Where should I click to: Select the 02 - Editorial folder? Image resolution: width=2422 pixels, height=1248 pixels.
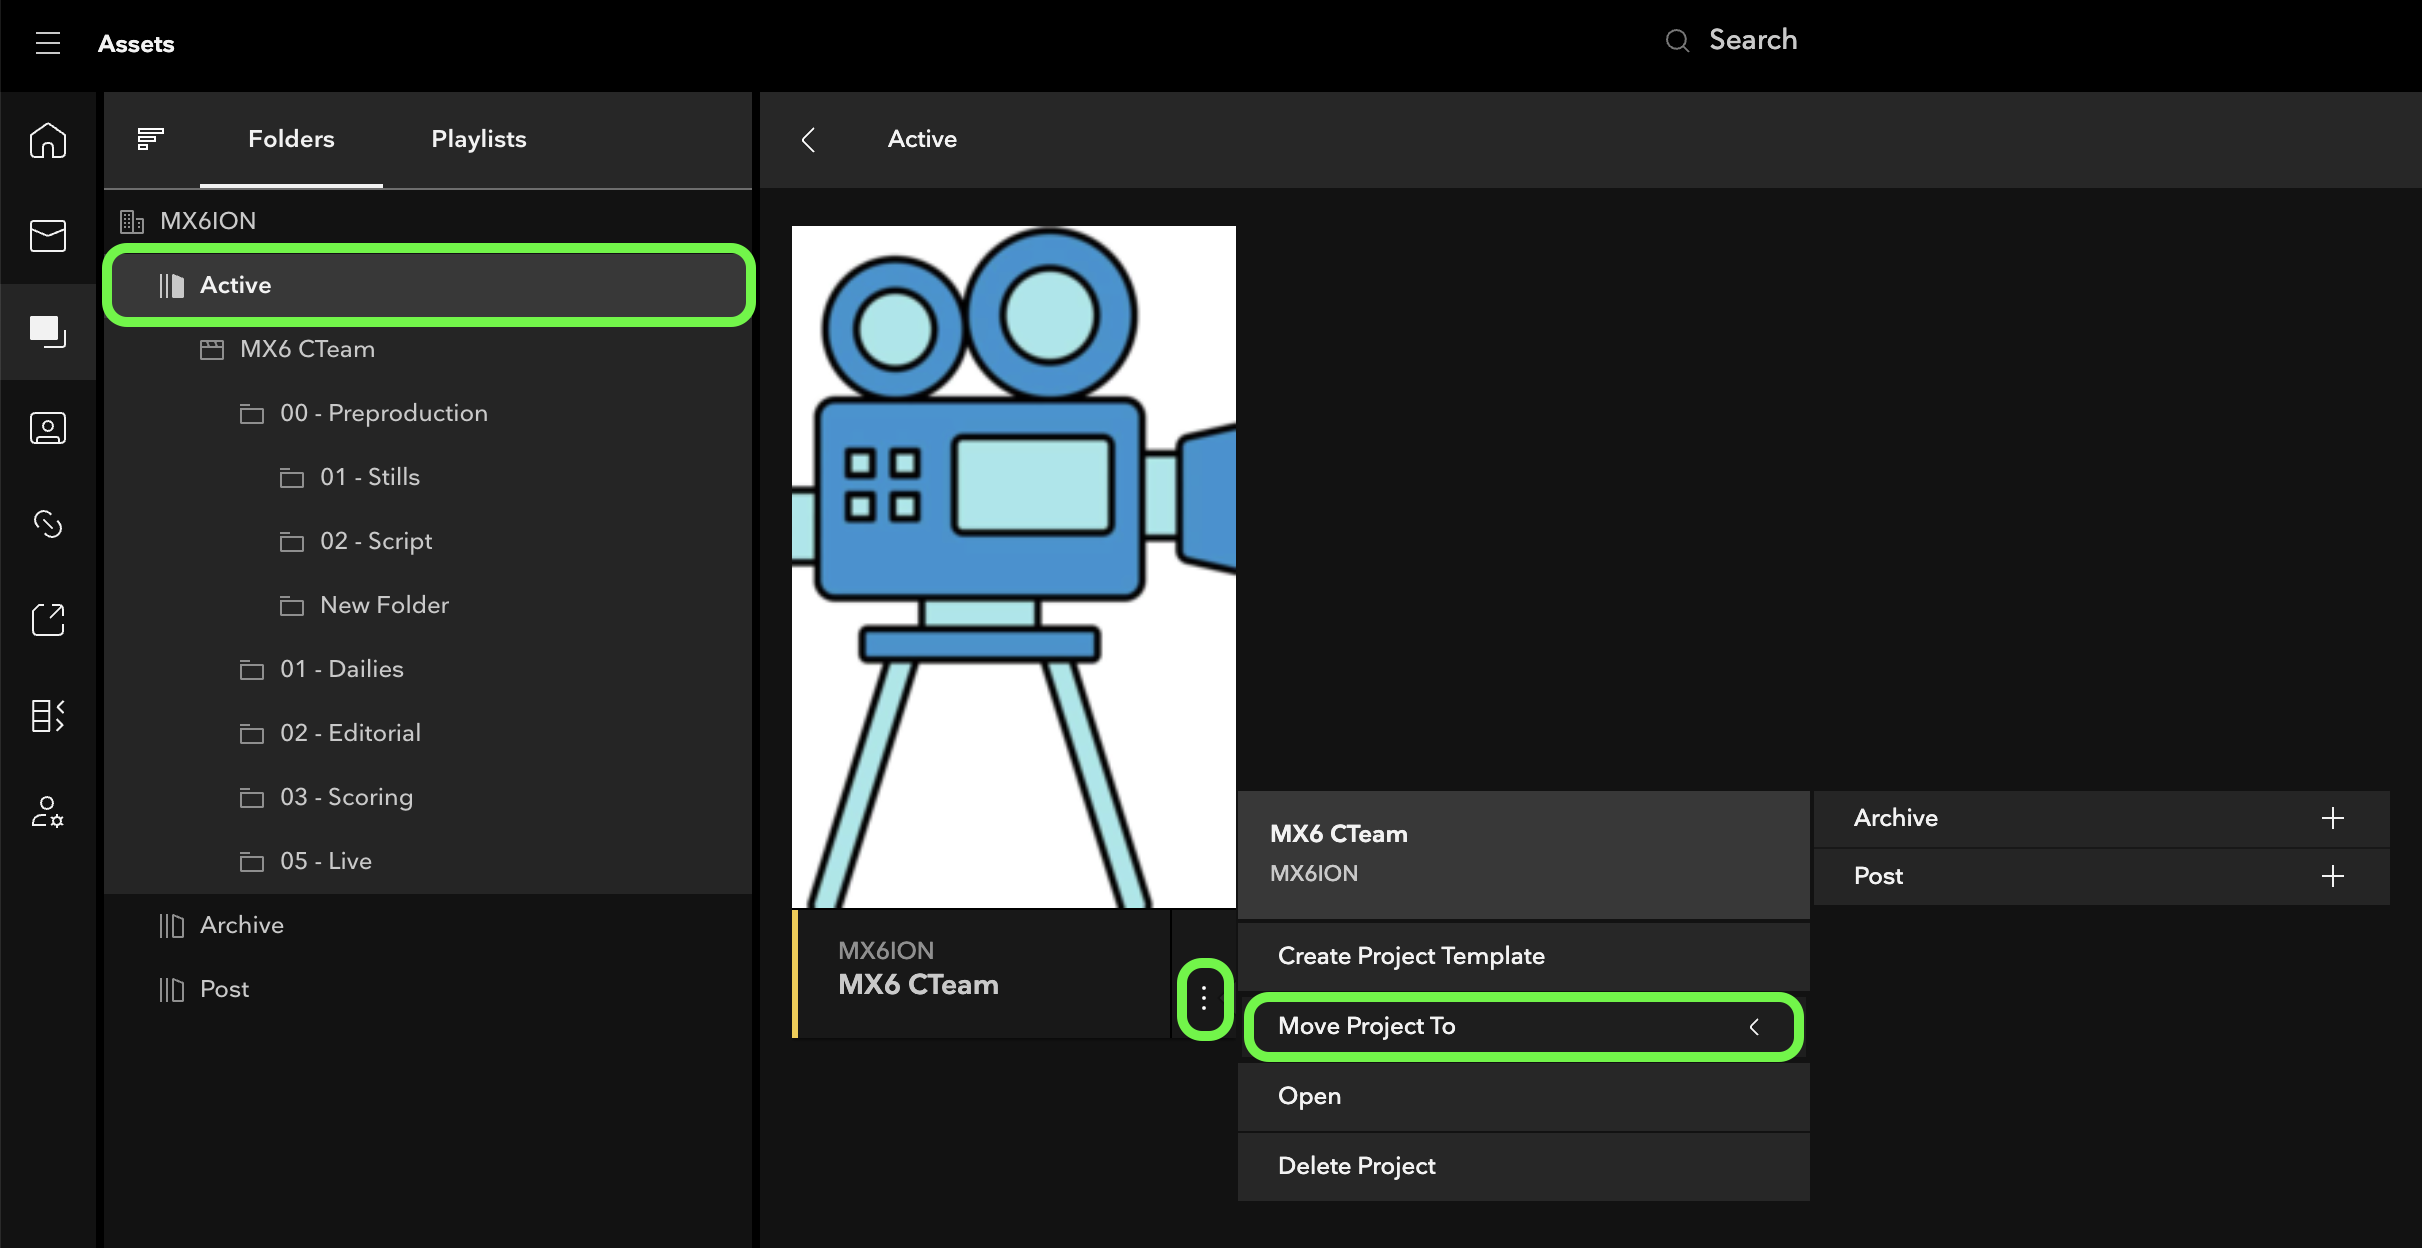(350, 733)
